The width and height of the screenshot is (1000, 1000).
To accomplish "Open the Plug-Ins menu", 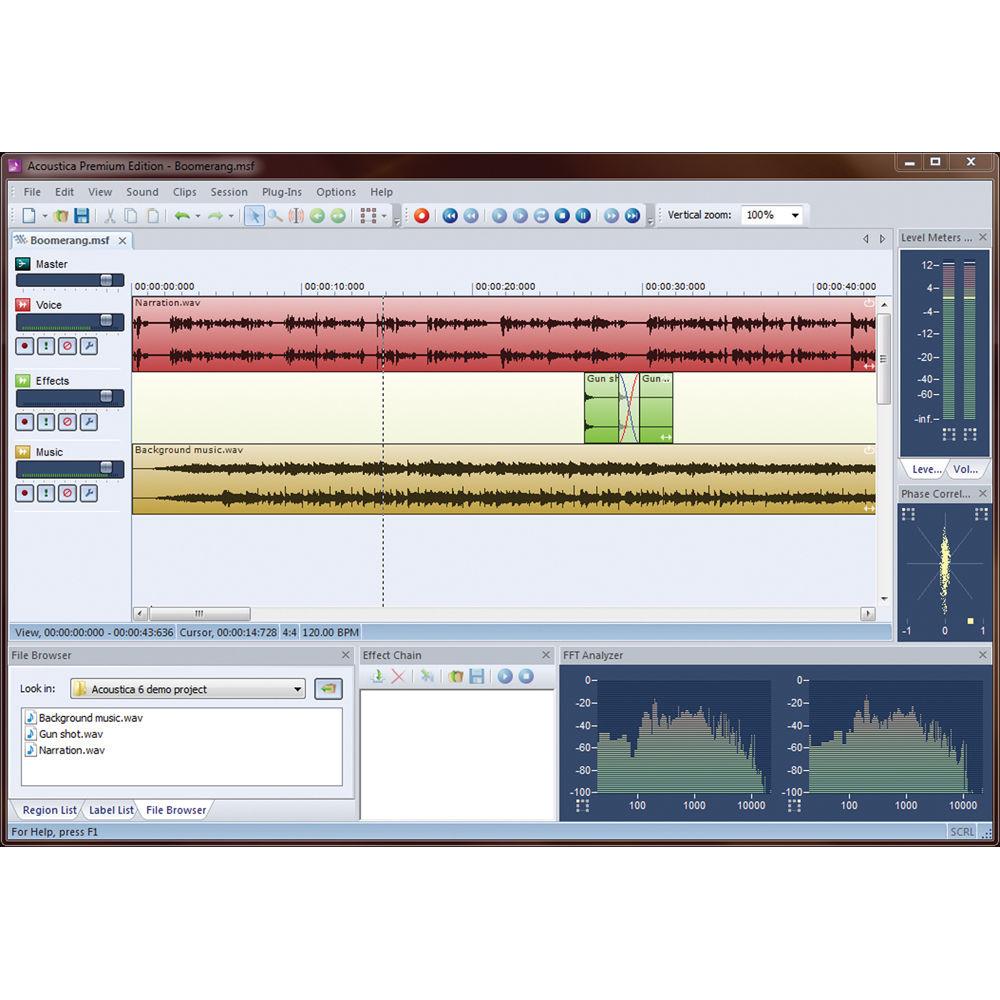I will click(281, 192).
